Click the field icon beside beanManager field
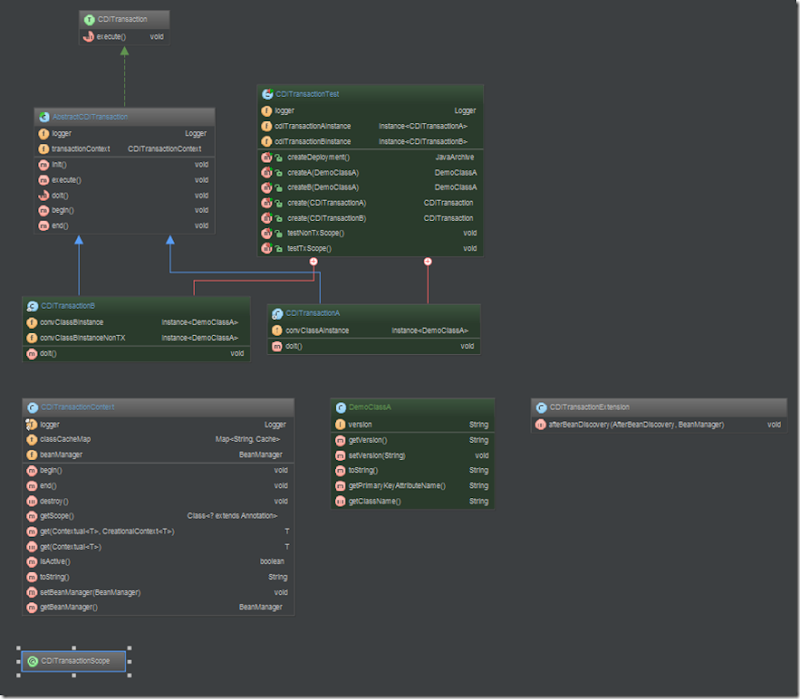800x699 pixels. pyautogui.click(x=32, y=455)
